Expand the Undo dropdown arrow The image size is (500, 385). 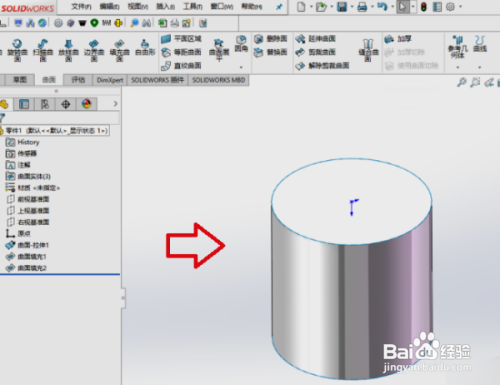pos(392,7)
